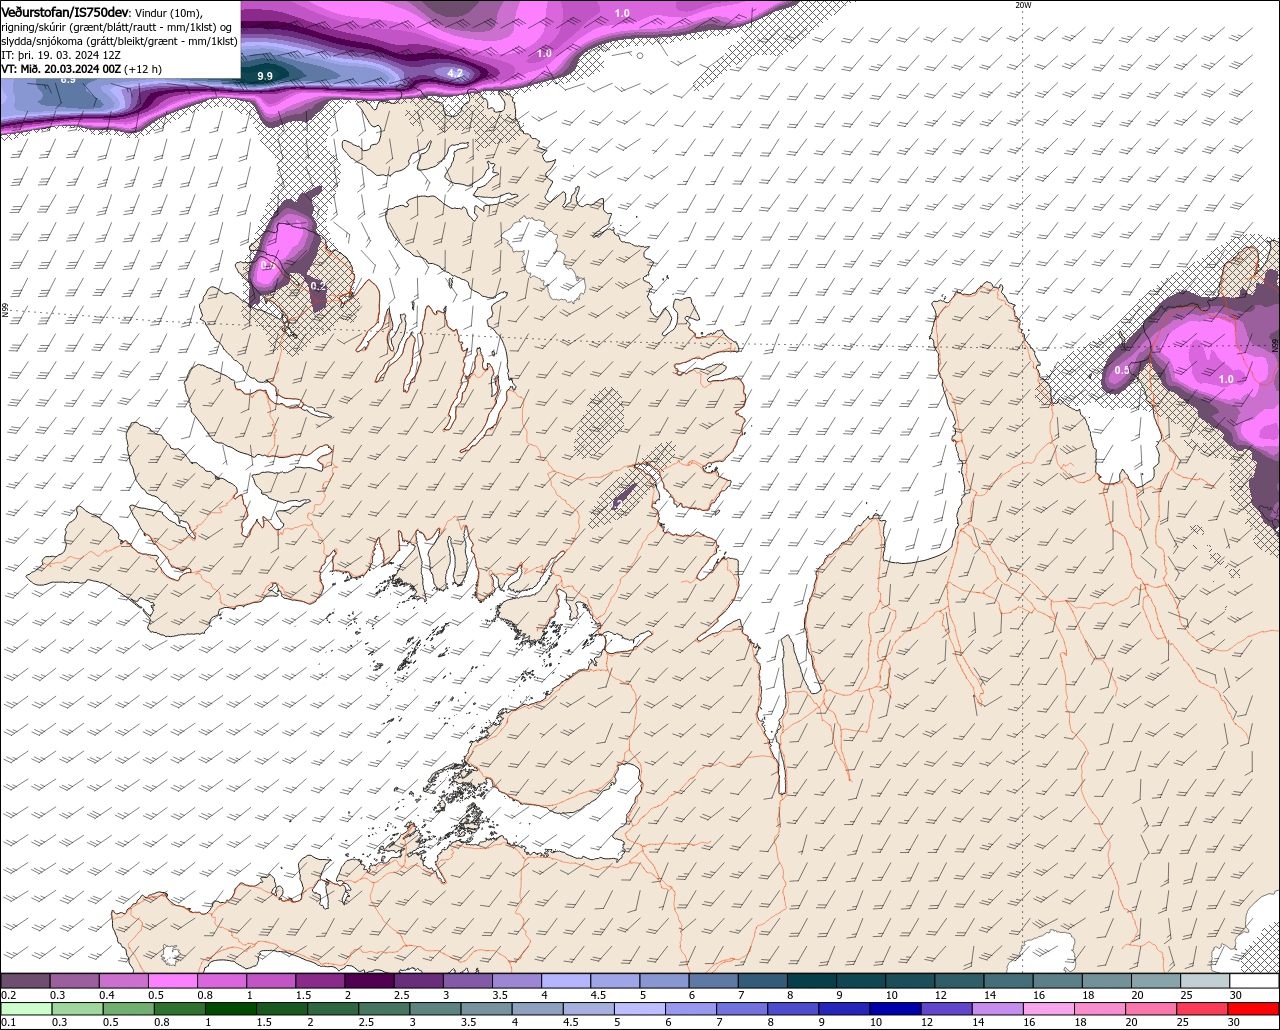
Task: Select the 'Vindur (10m)' heading text
Action: click(168, 12)
